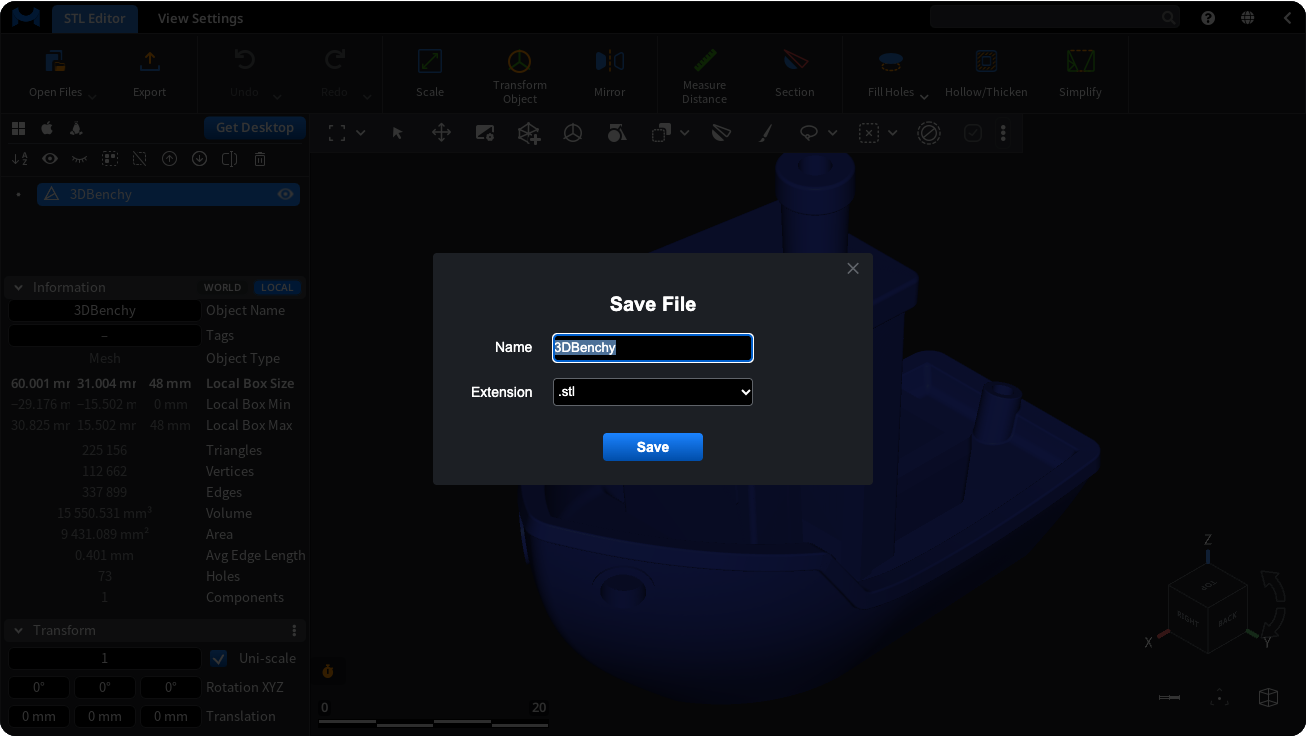Toggle the Uni-scale checkbox
Image resolution: width=1306 pixels, height=736 pixels.
[x=219, y=658]
